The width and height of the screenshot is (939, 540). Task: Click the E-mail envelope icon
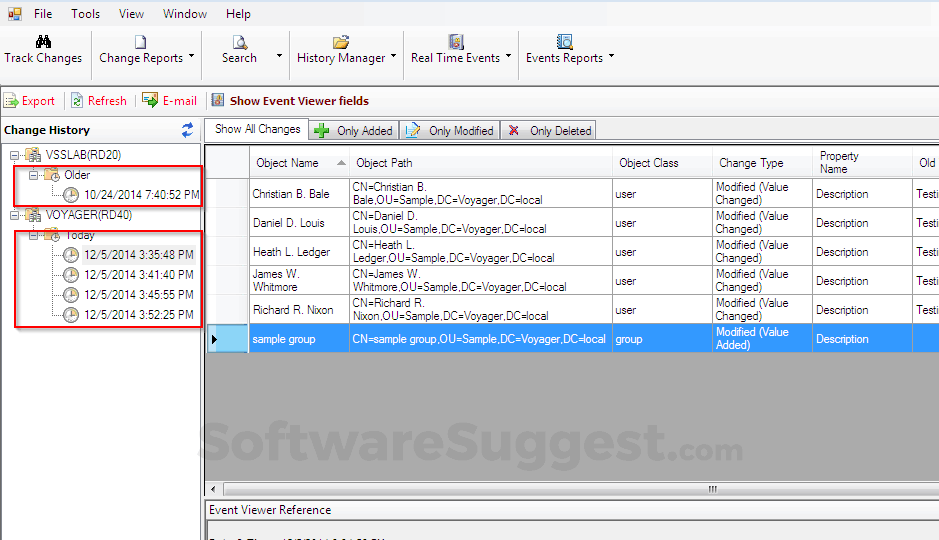pos(150,100)
